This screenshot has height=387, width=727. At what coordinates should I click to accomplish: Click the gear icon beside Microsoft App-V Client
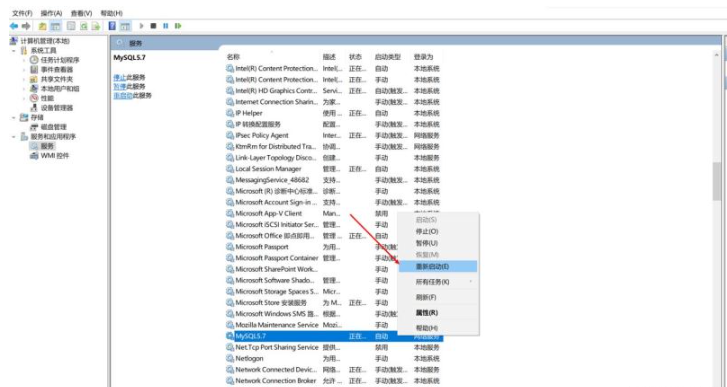[x=230, y=213]
